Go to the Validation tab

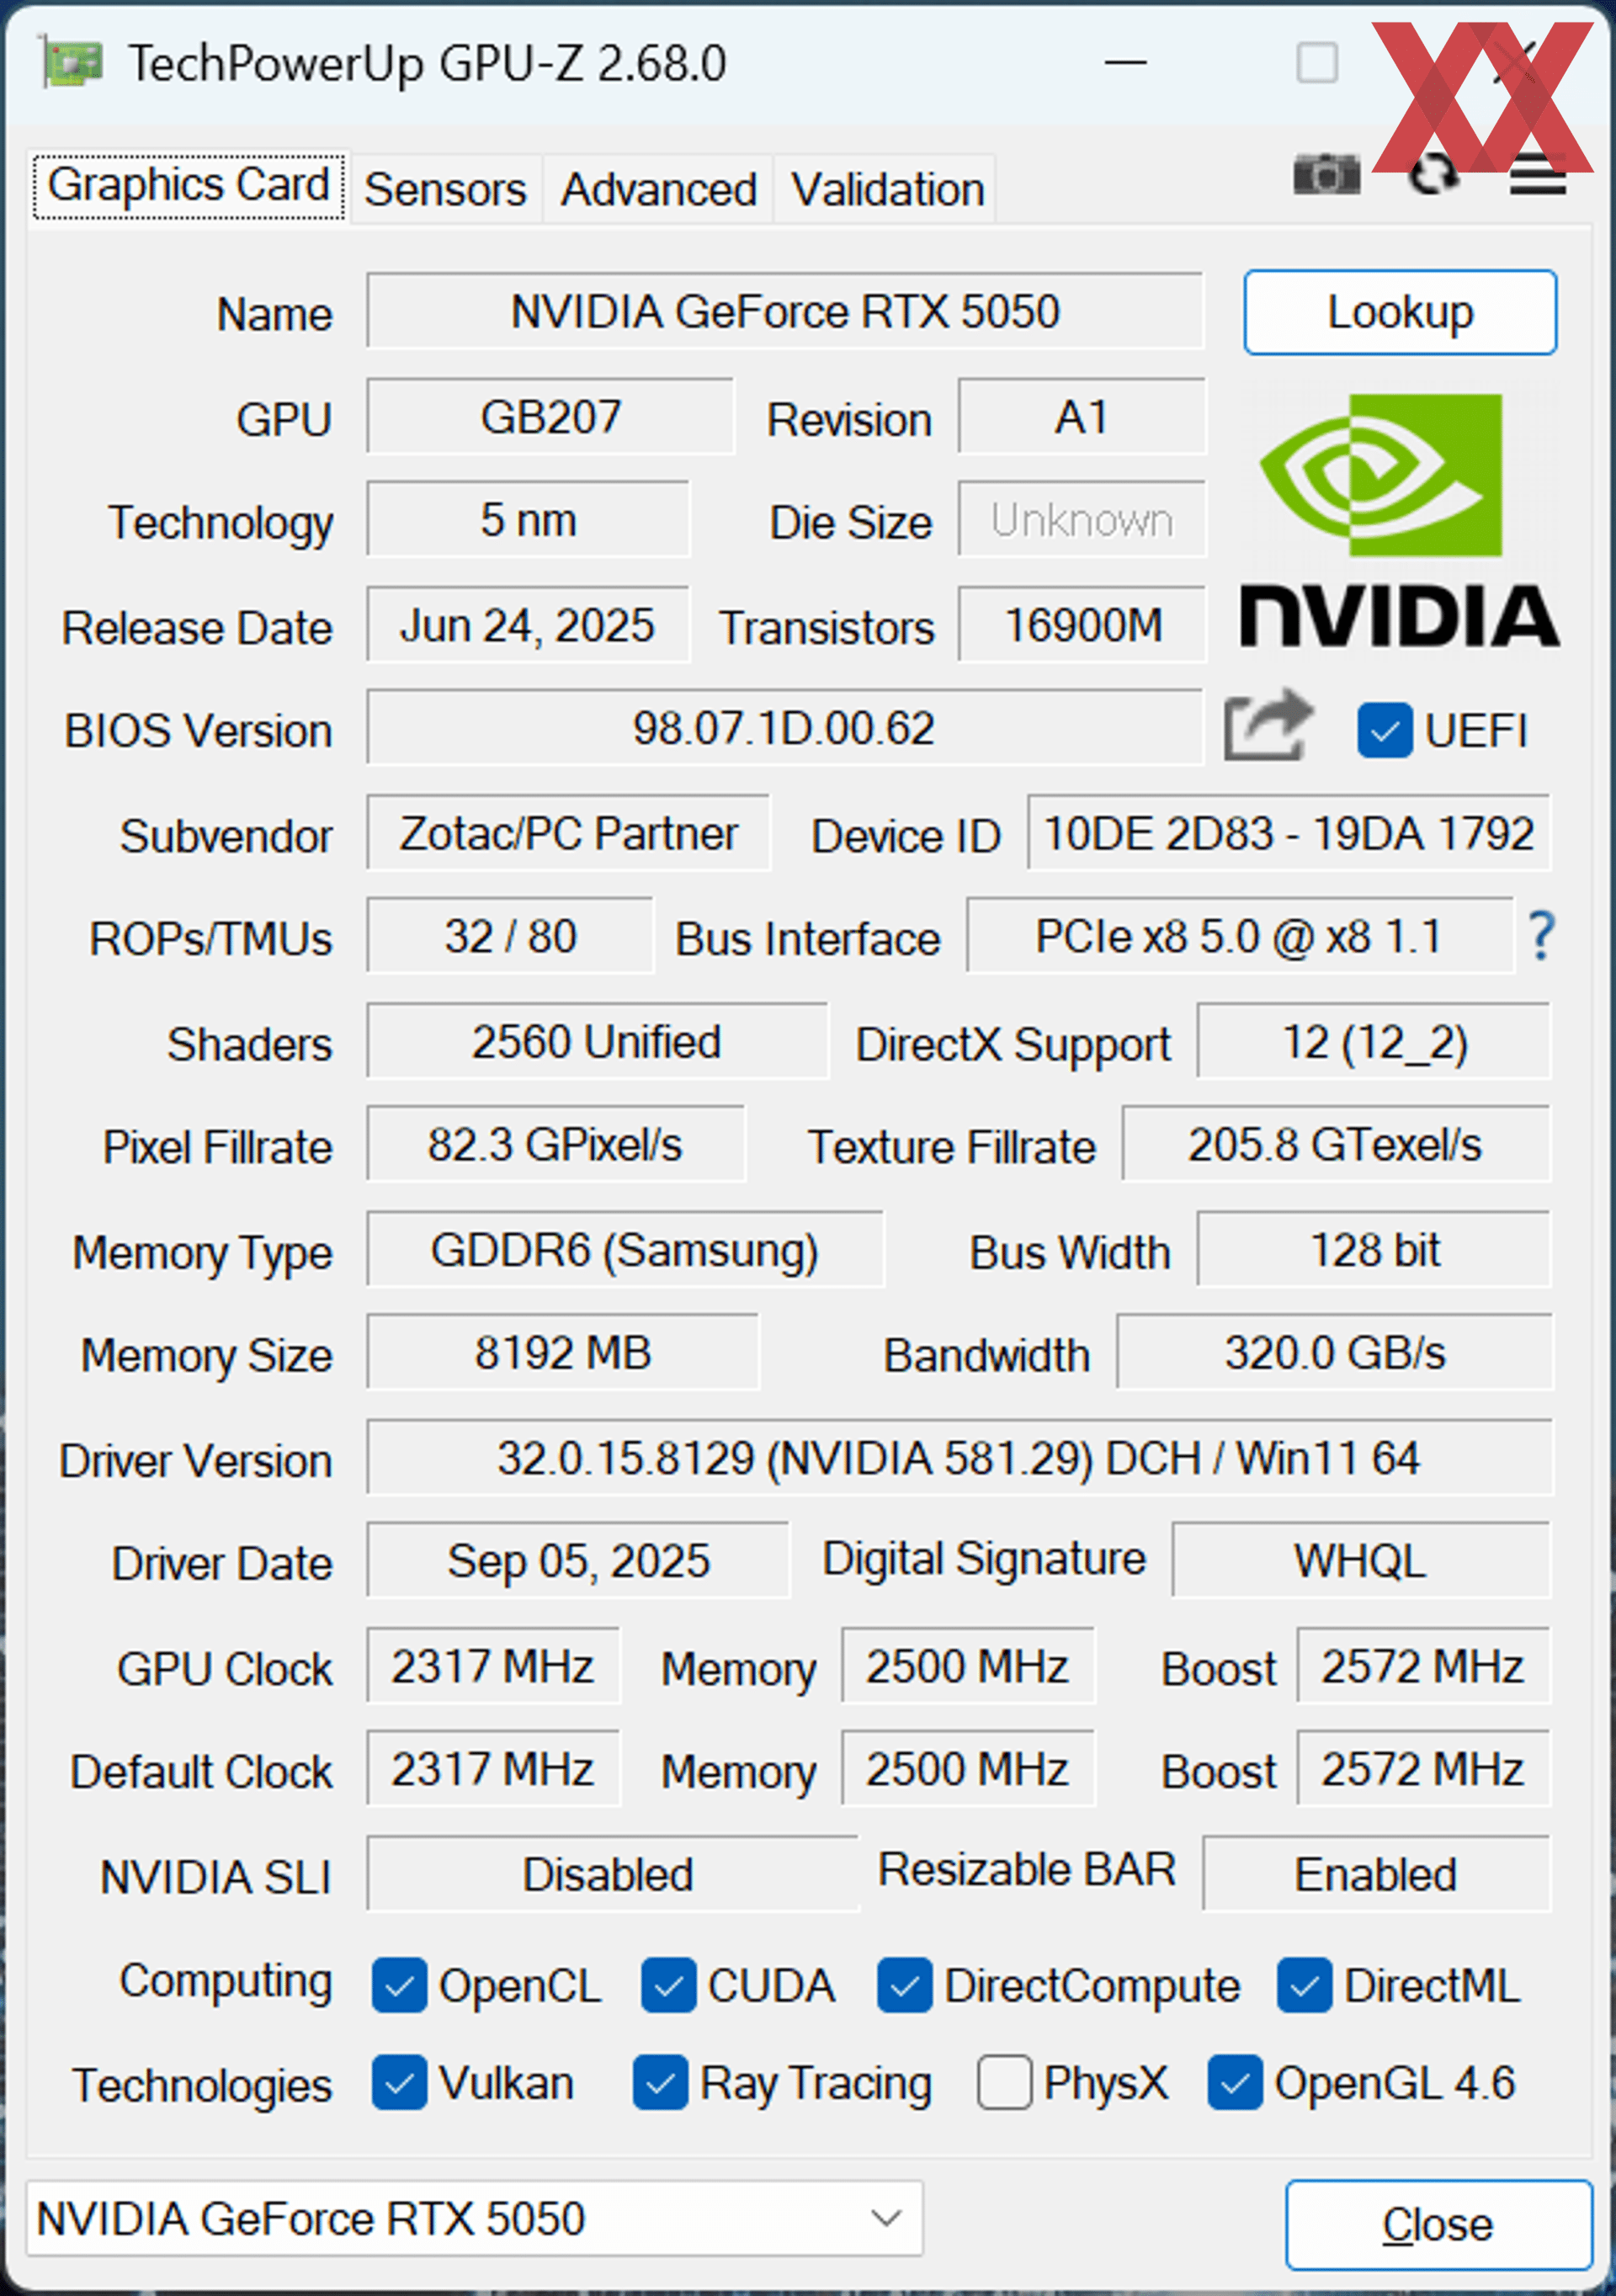click(887, 189)
